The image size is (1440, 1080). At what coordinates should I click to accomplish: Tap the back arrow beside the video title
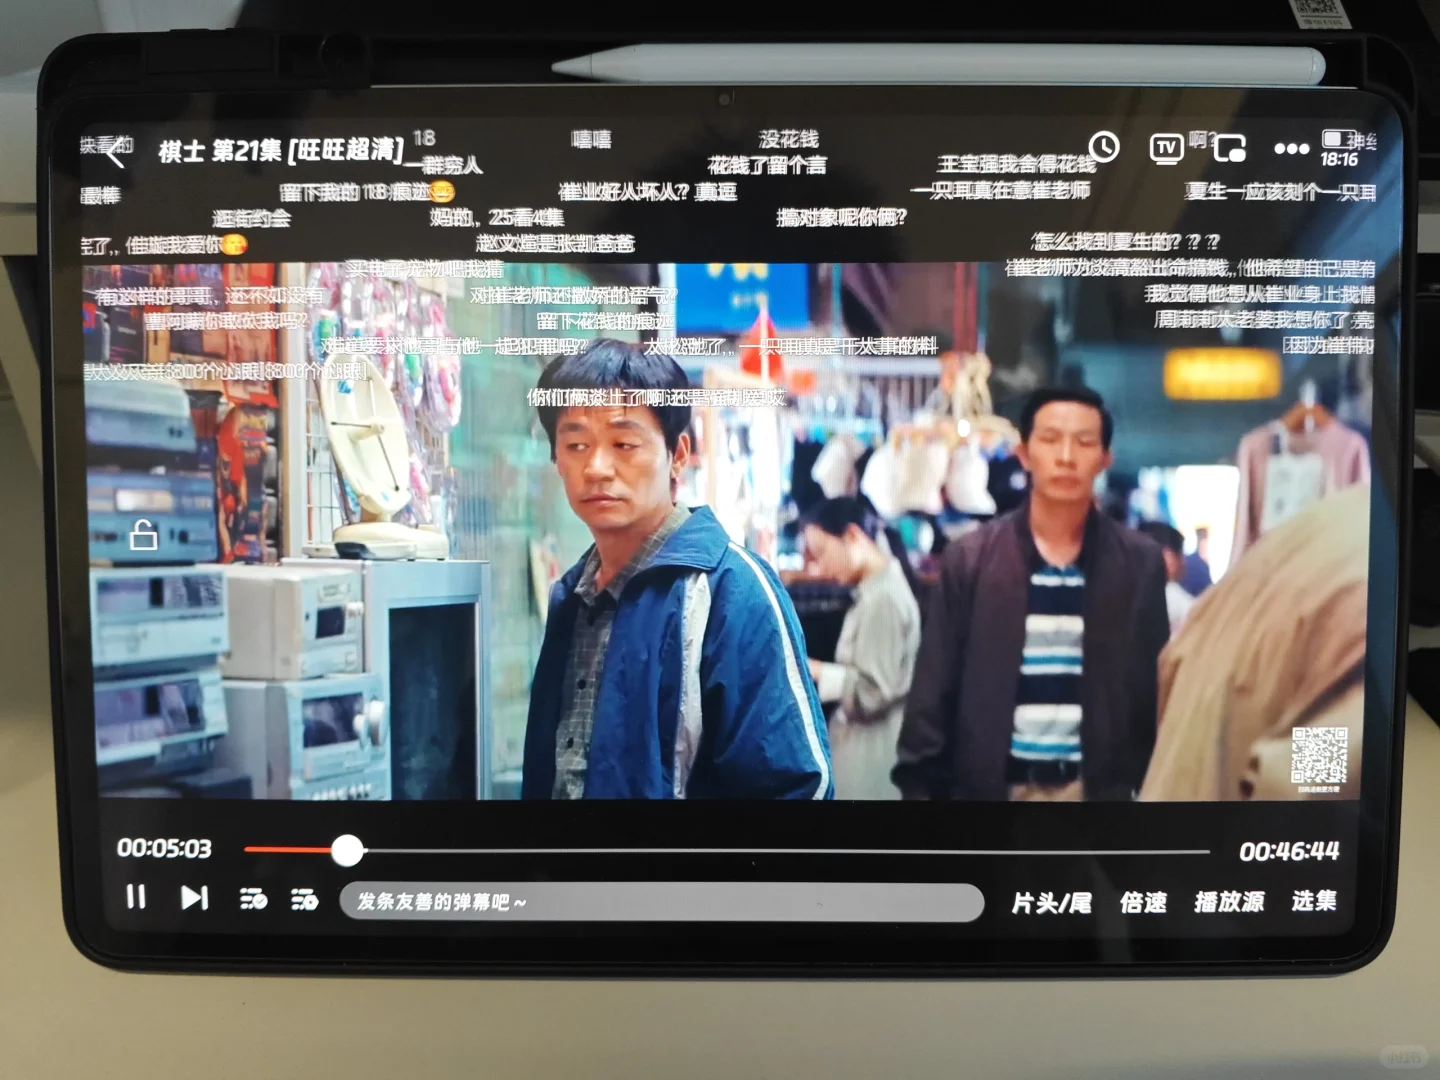click(x=116, y=154)
